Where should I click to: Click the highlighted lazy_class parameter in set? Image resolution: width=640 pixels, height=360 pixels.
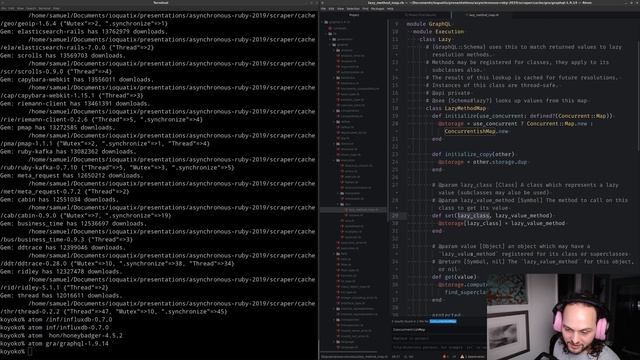tap(473, 216)
